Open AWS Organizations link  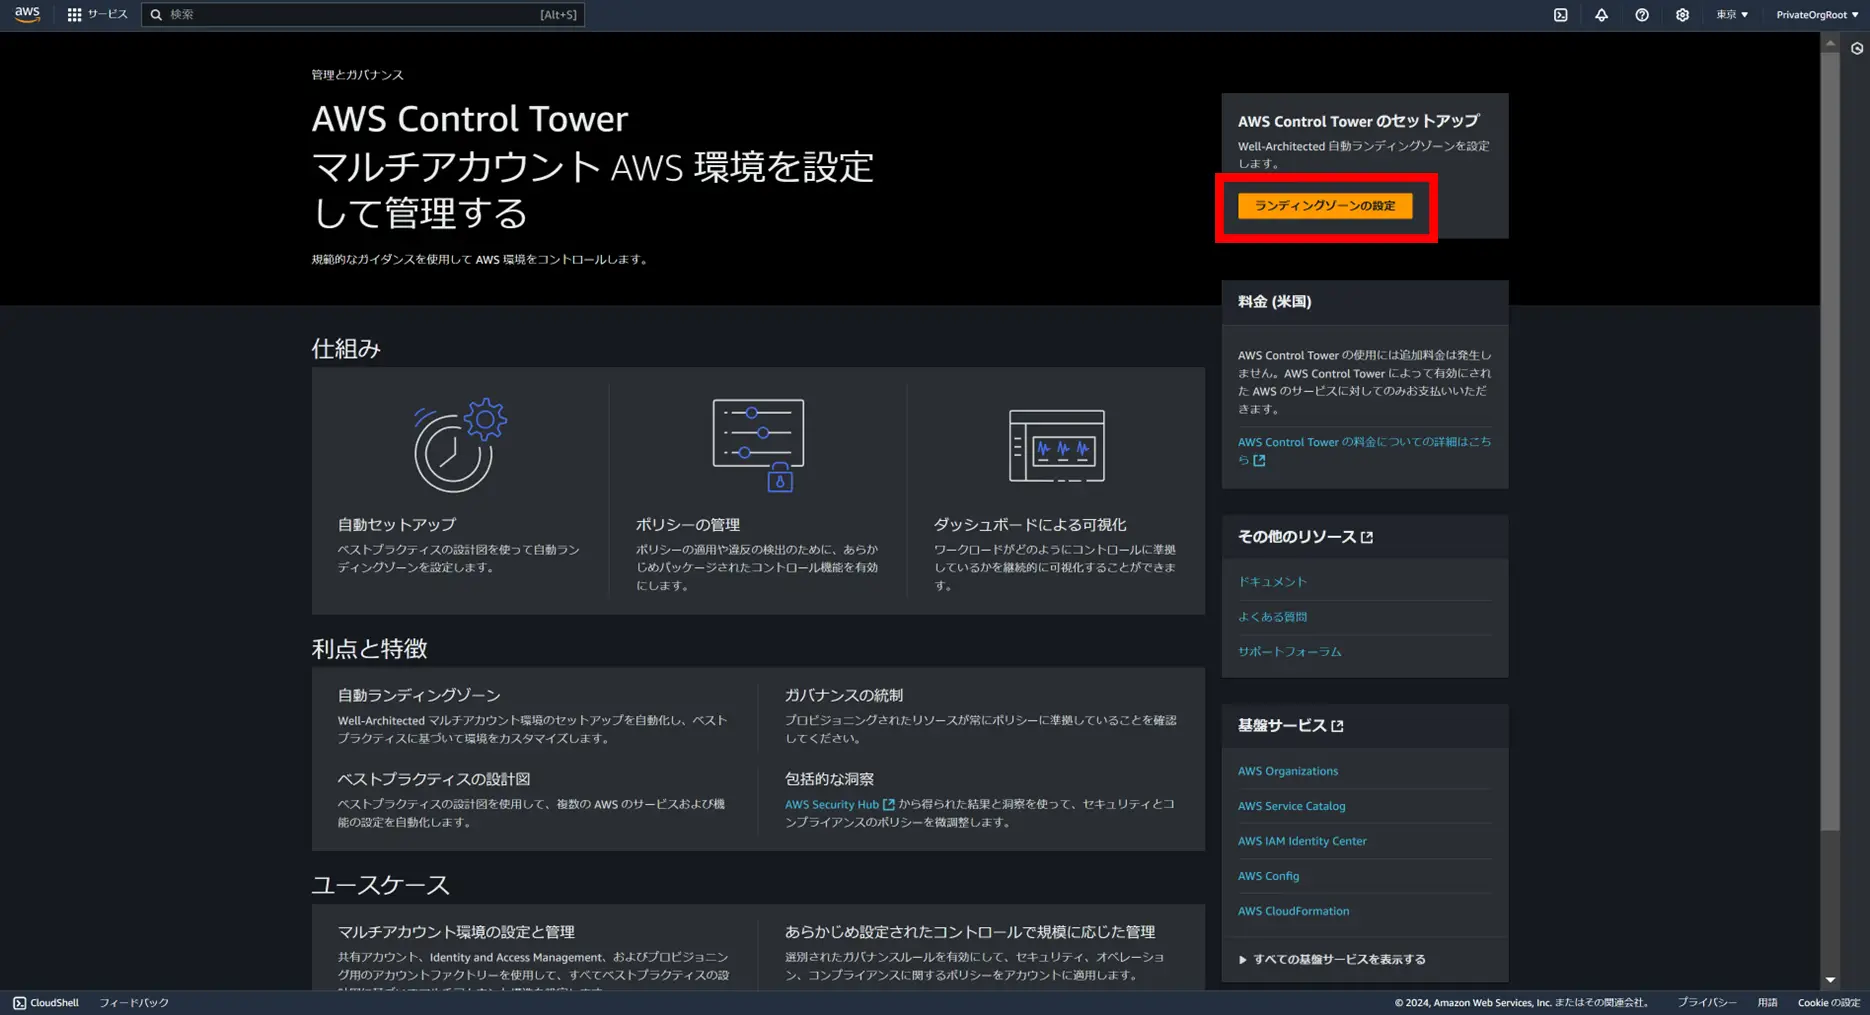tap(1288, 771)
